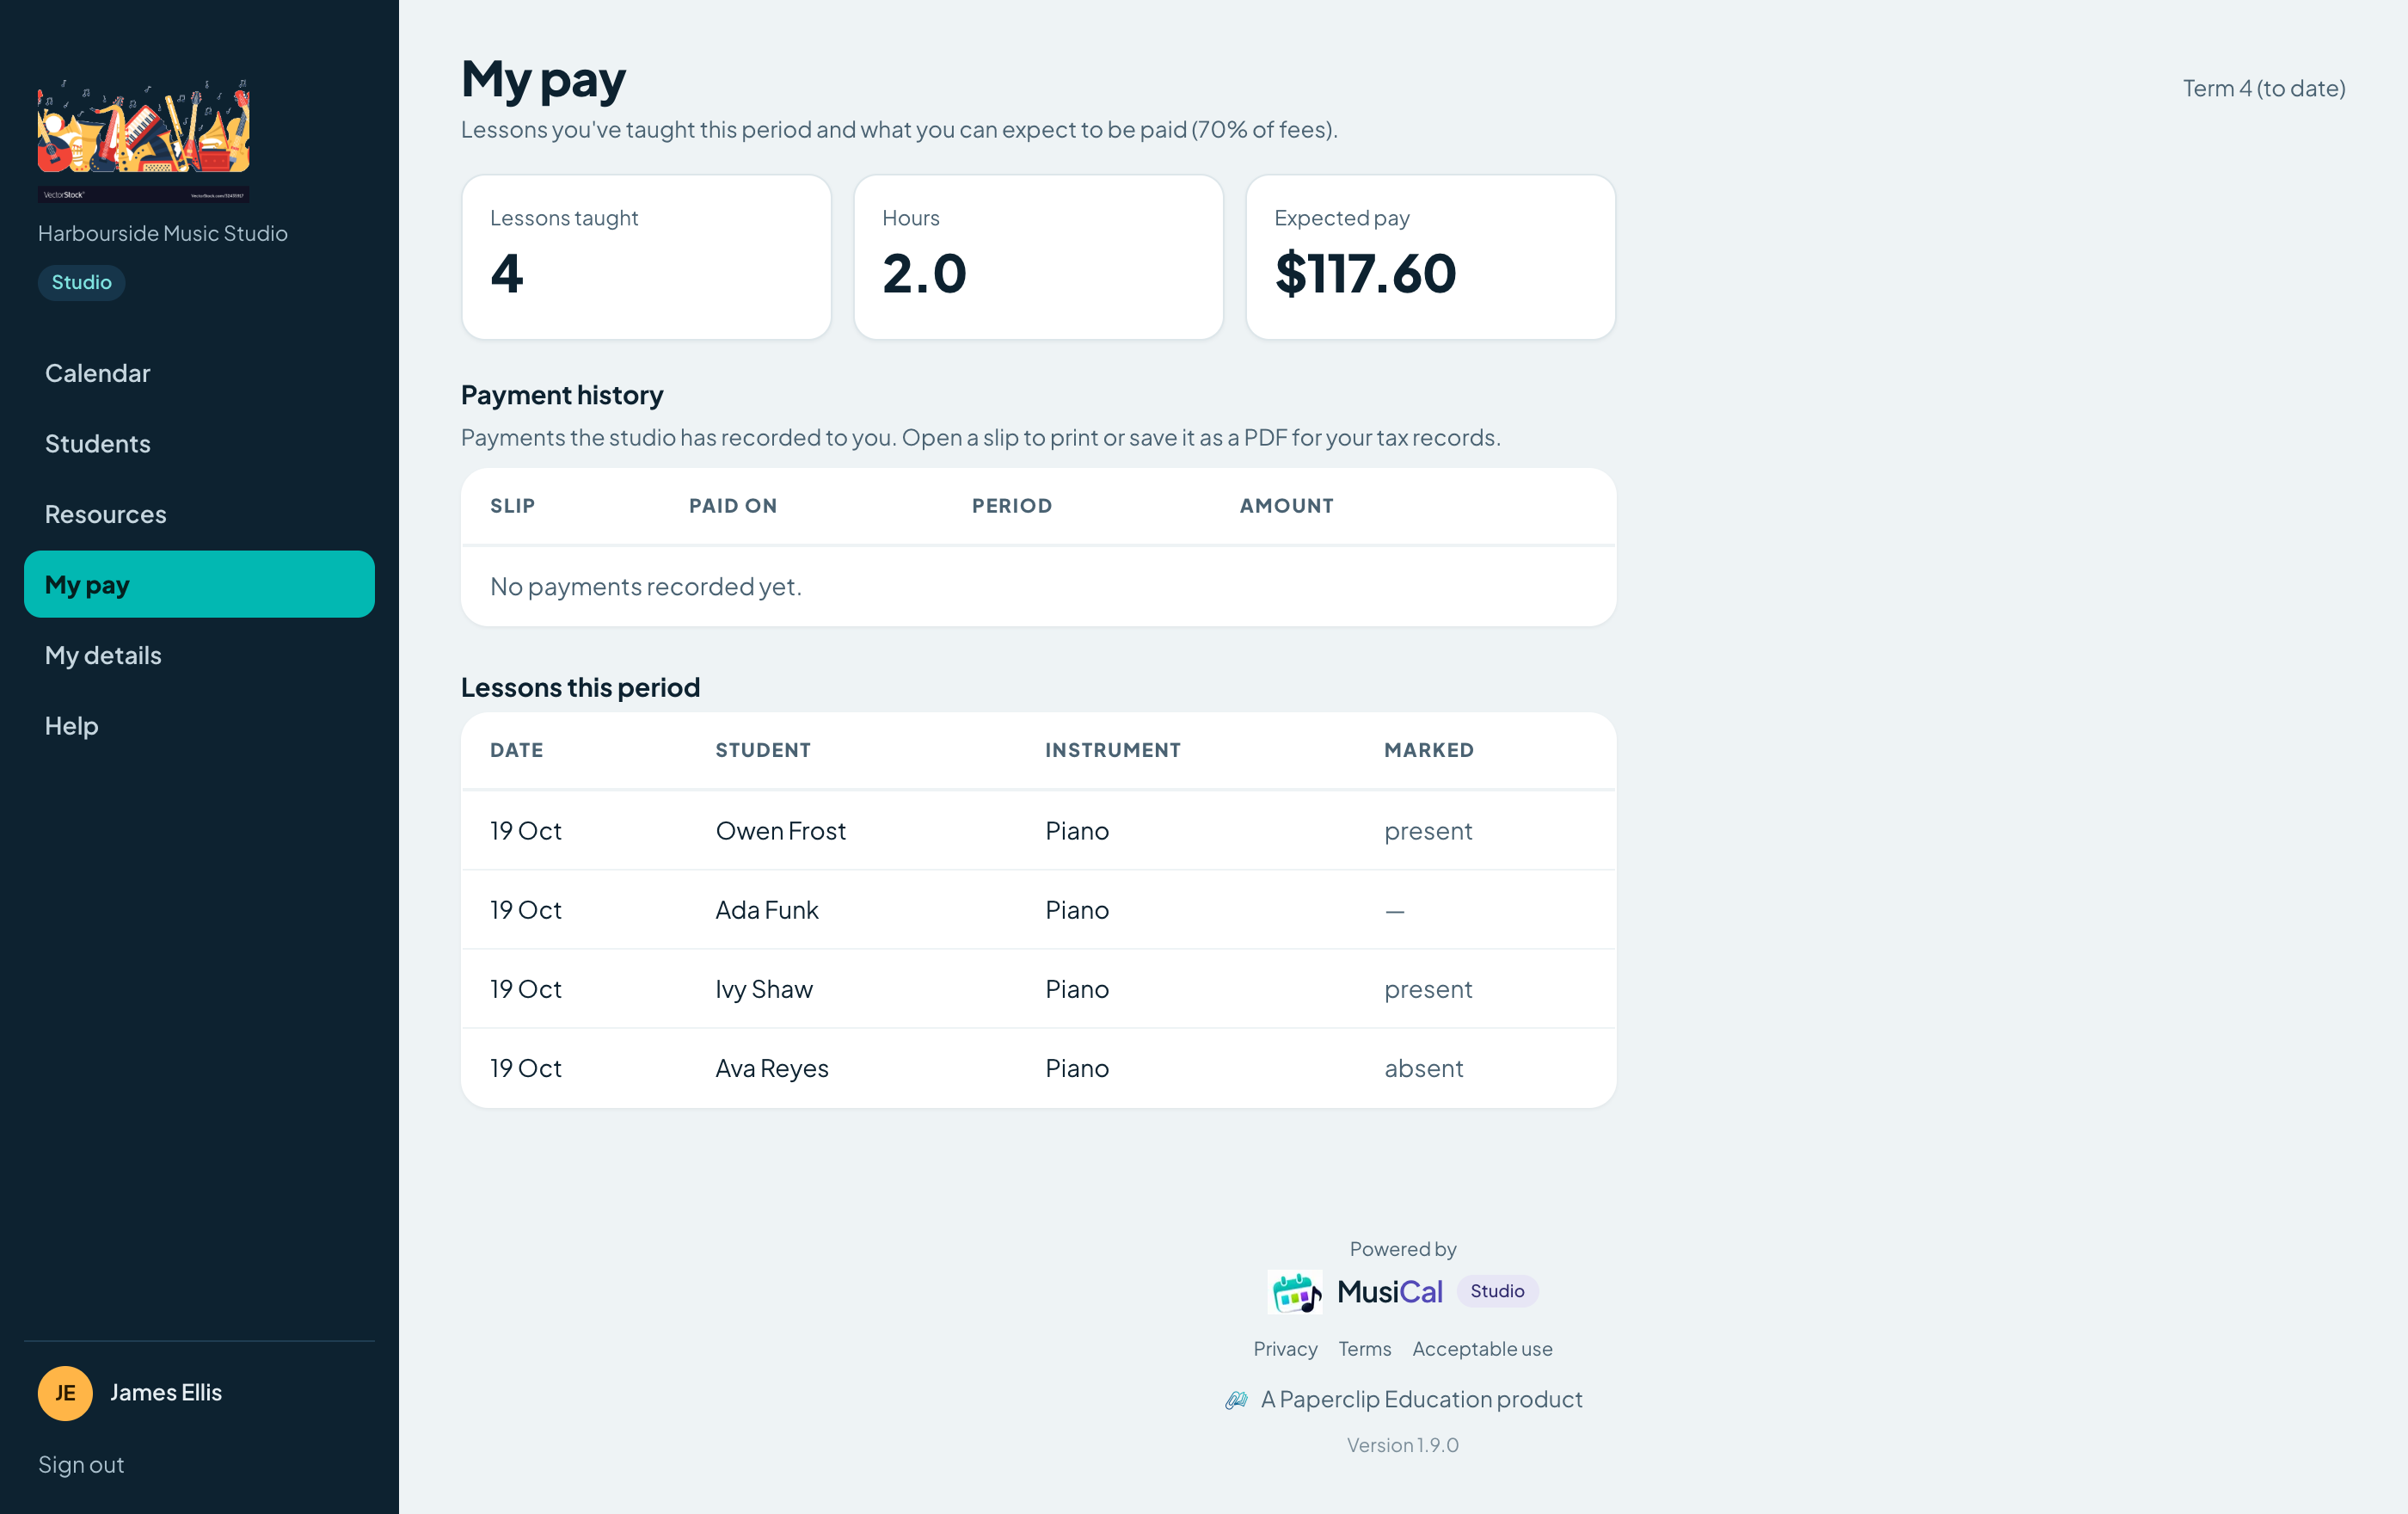Click the Expected pay $117.60 value
This screenshot has height=1514, width=2408.
point(1365,273)
